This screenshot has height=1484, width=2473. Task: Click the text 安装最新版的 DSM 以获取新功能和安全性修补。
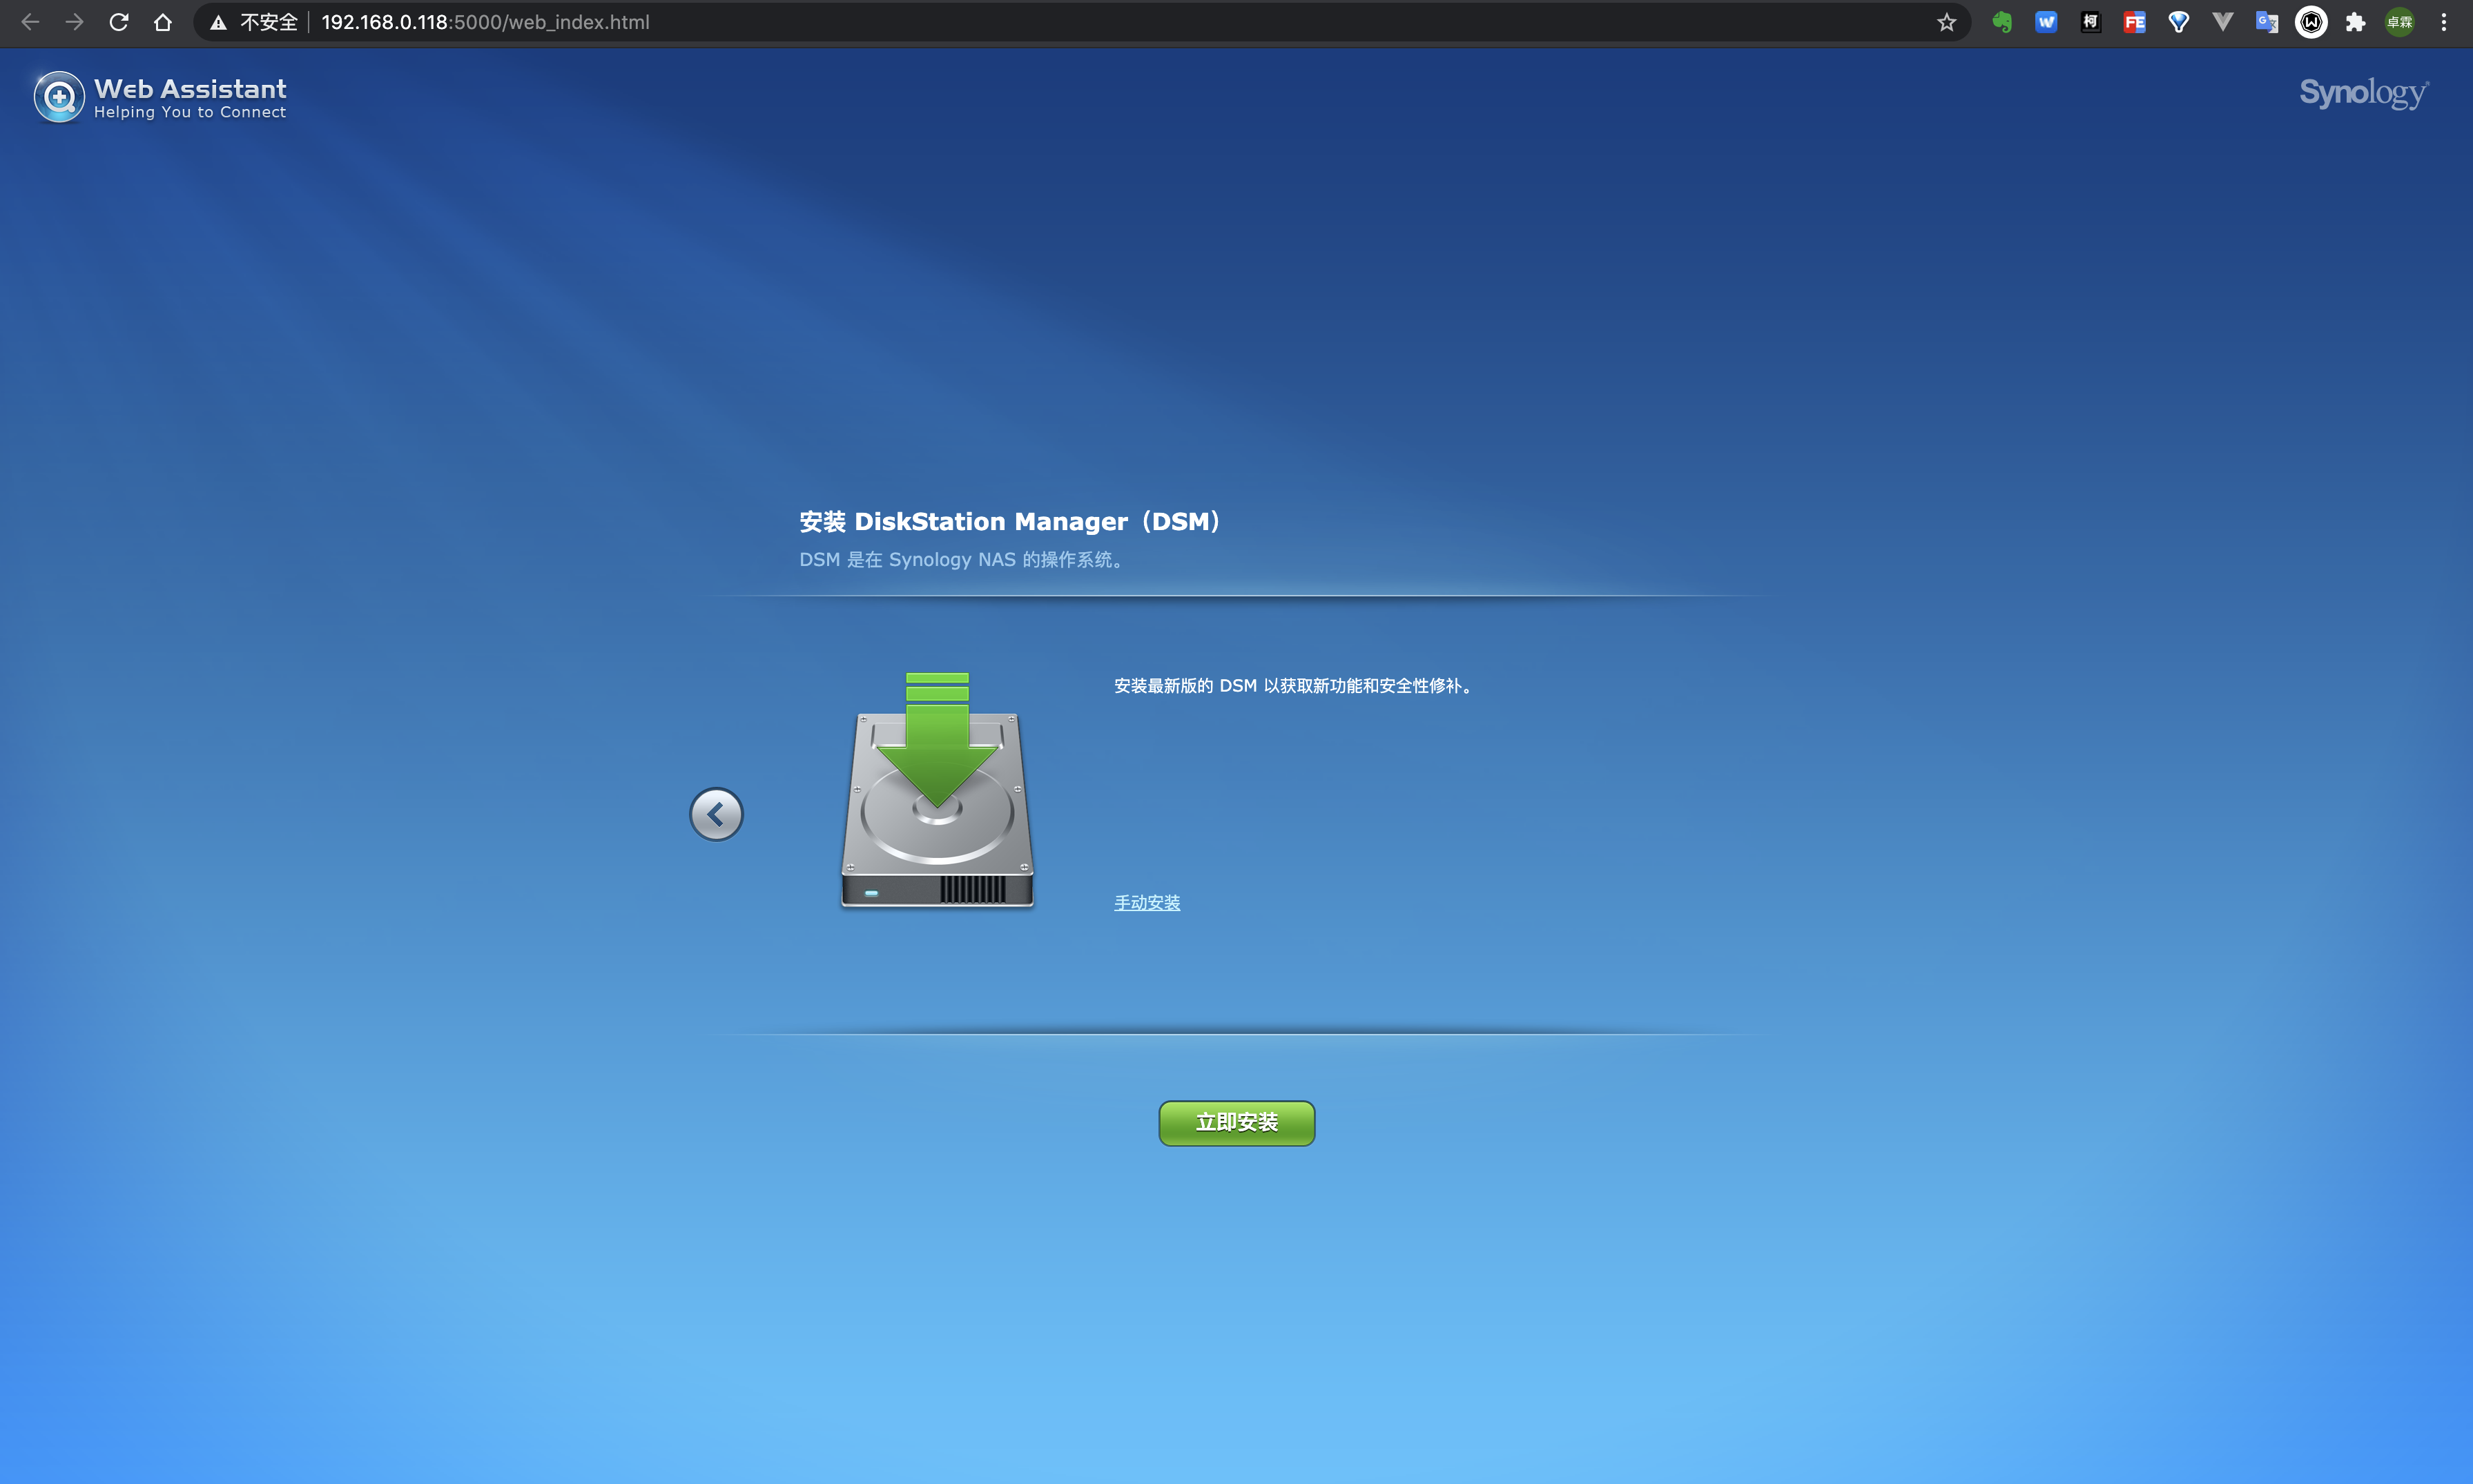[1294, 686]
